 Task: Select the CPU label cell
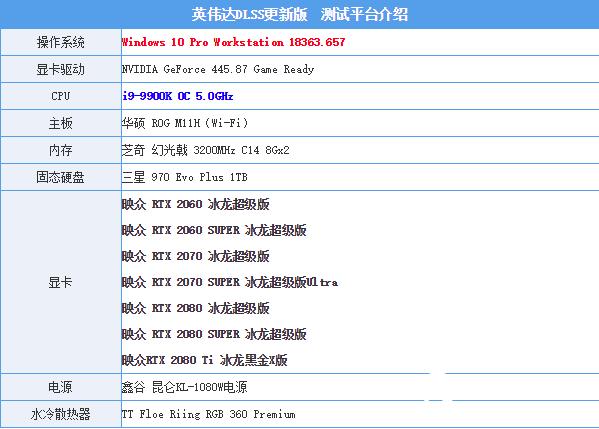(61, 96)
